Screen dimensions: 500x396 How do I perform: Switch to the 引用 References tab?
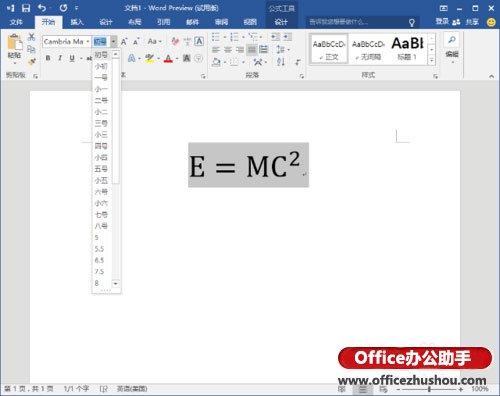point(164,22)
